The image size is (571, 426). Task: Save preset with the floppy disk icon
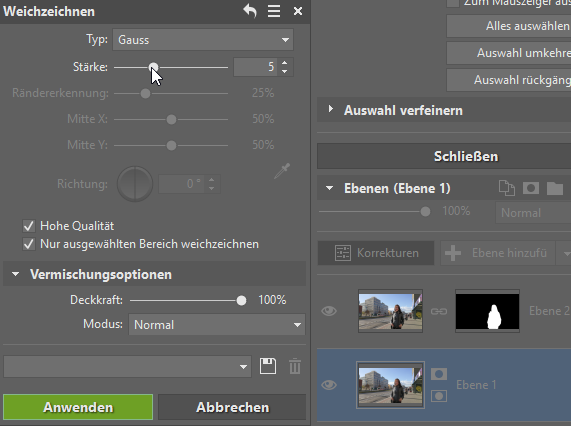[x=268, y=366]
